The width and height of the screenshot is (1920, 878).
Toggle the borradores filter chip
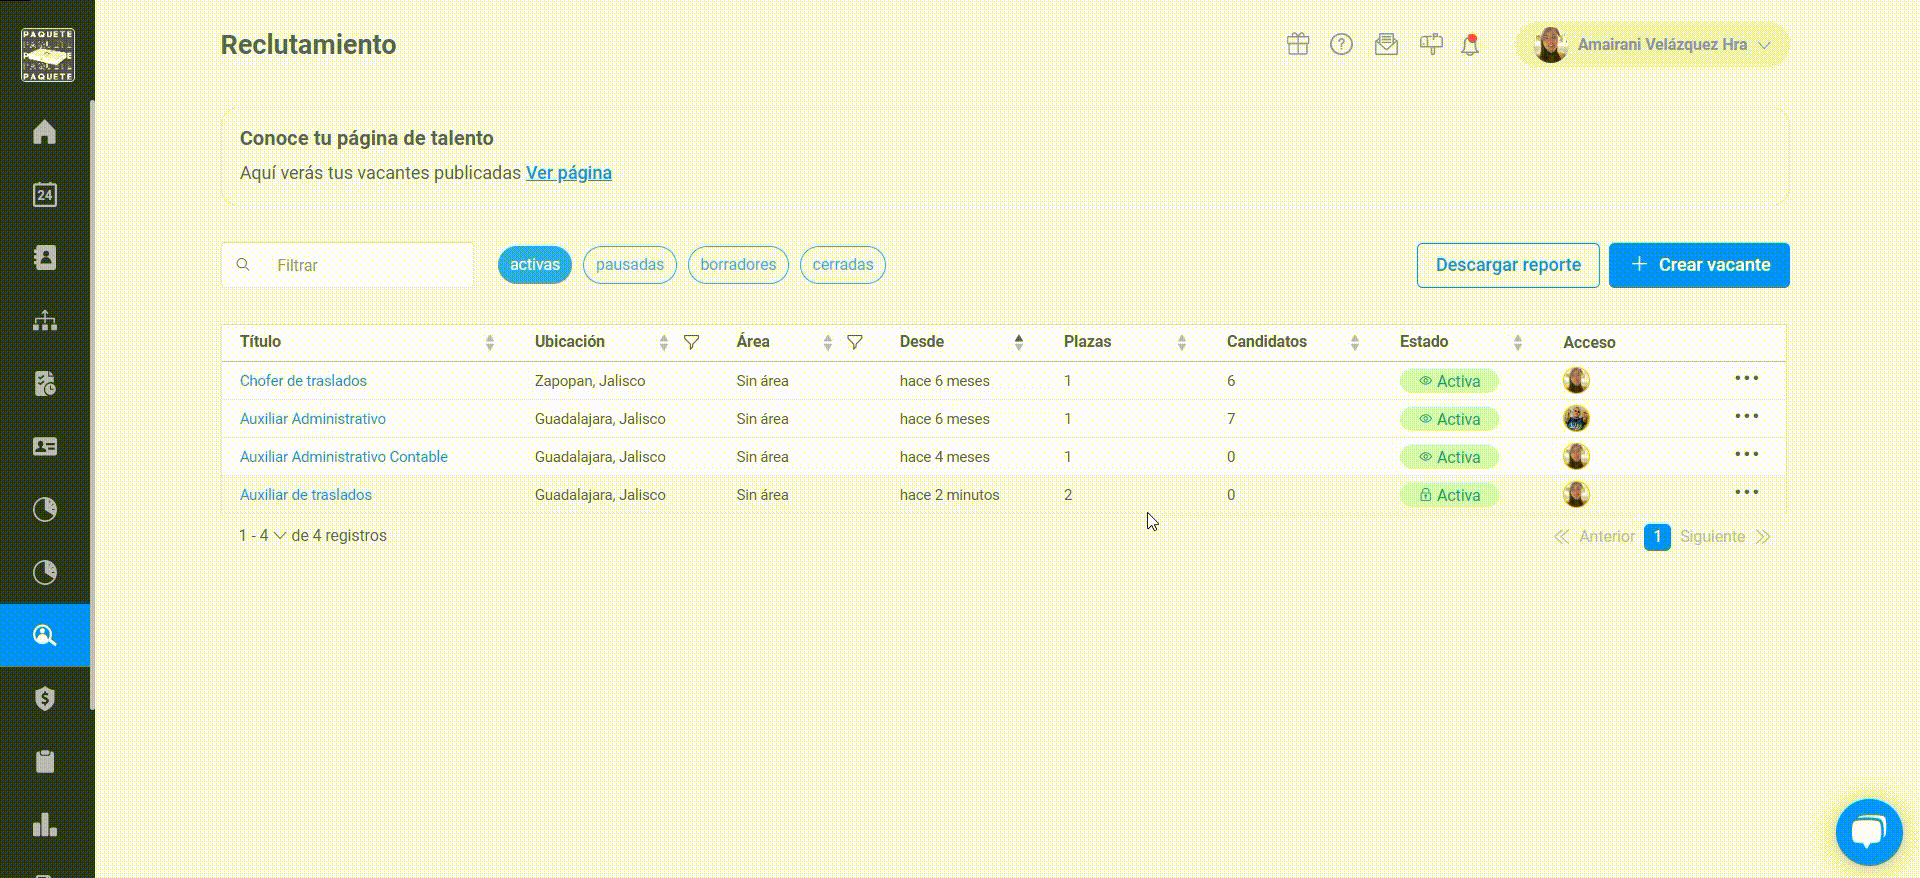click(x=738, y=265)
